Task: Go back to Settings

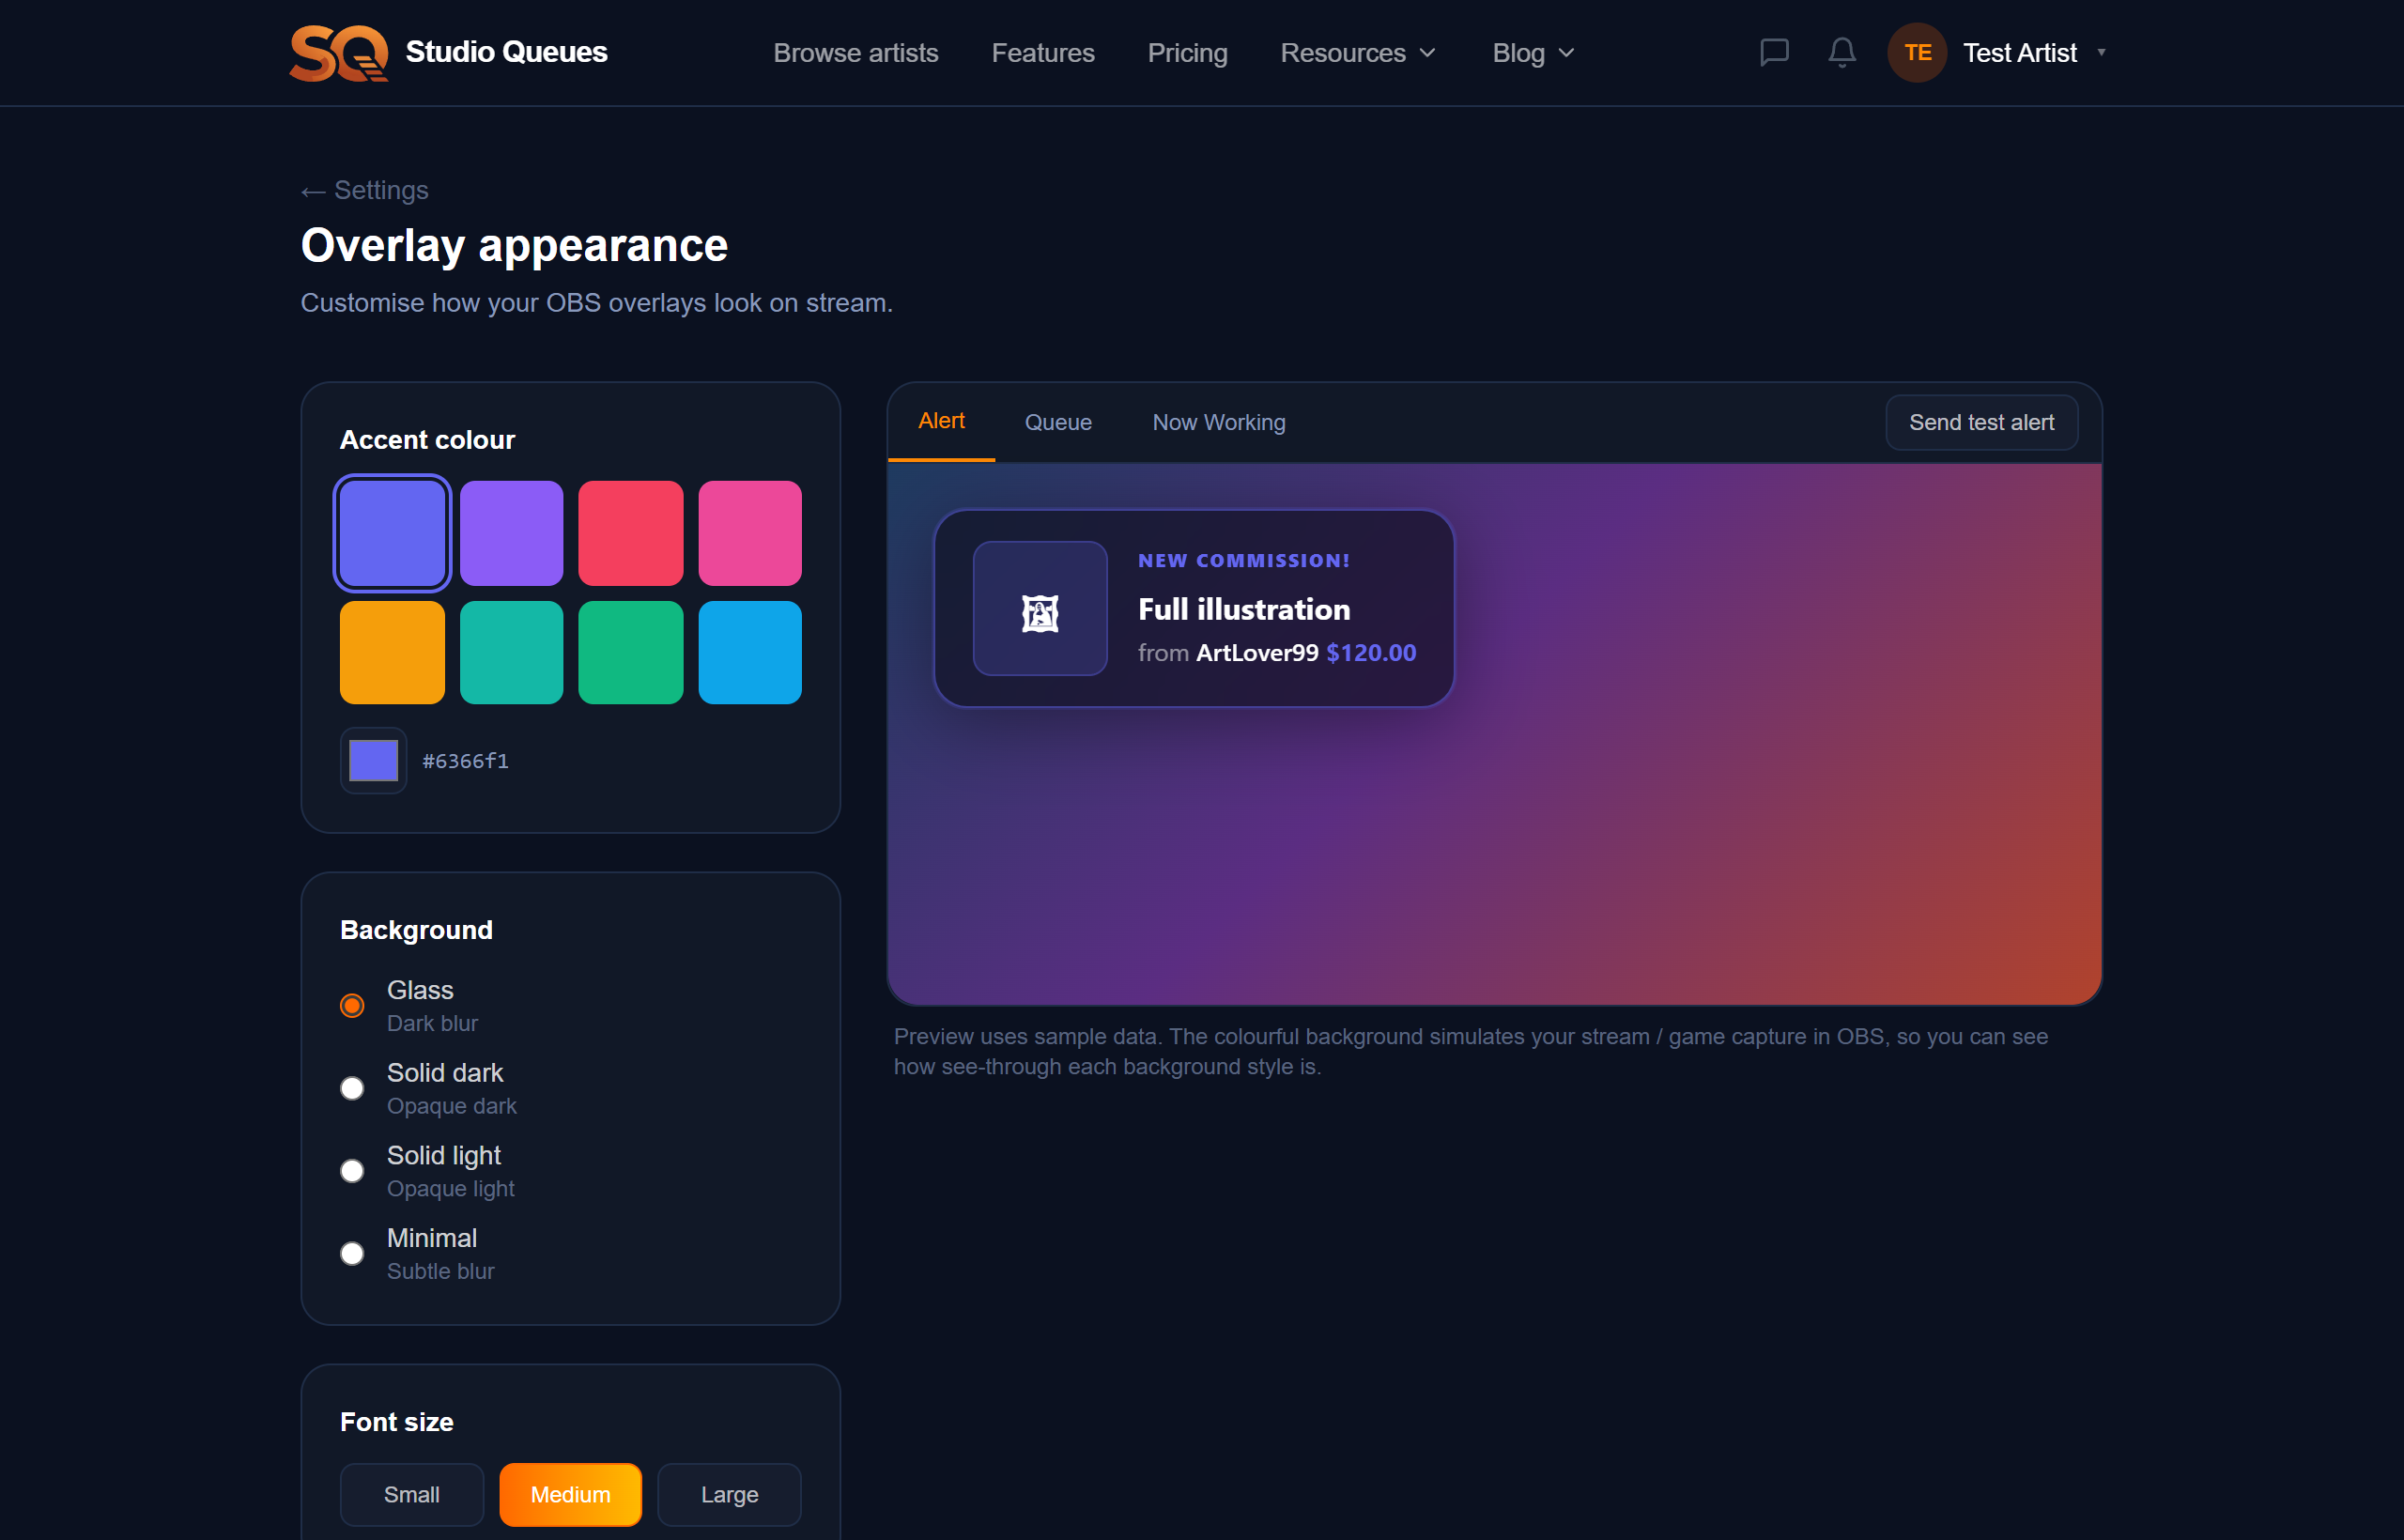Action: click(x=365, y=190)
